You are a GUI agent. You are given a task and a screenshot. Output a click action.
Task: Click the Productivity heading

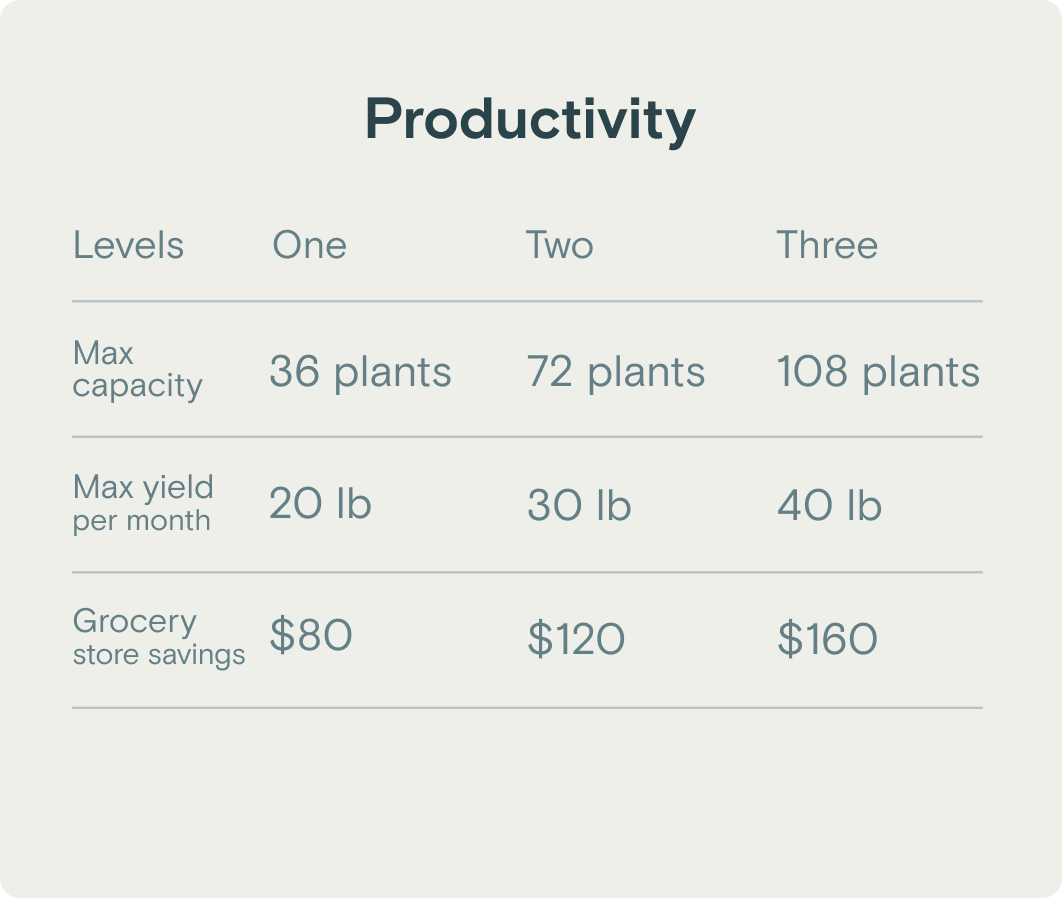[x=530, y=120]
